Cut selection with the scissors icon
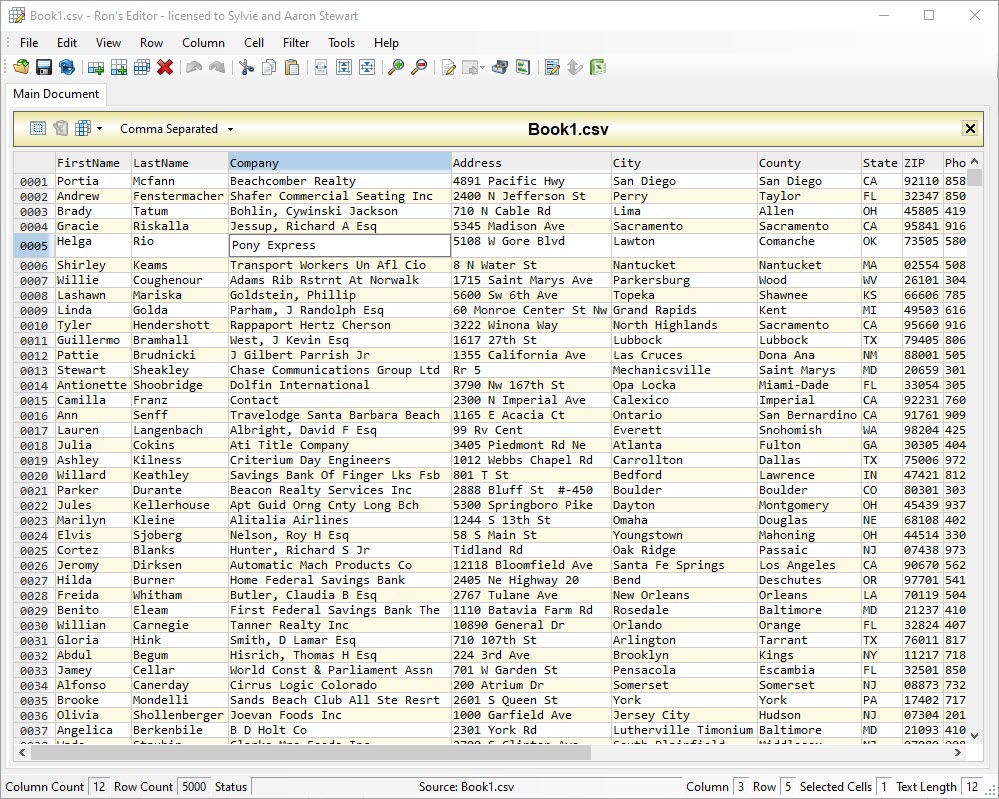 pyautogui.click(x=247, y=67)
